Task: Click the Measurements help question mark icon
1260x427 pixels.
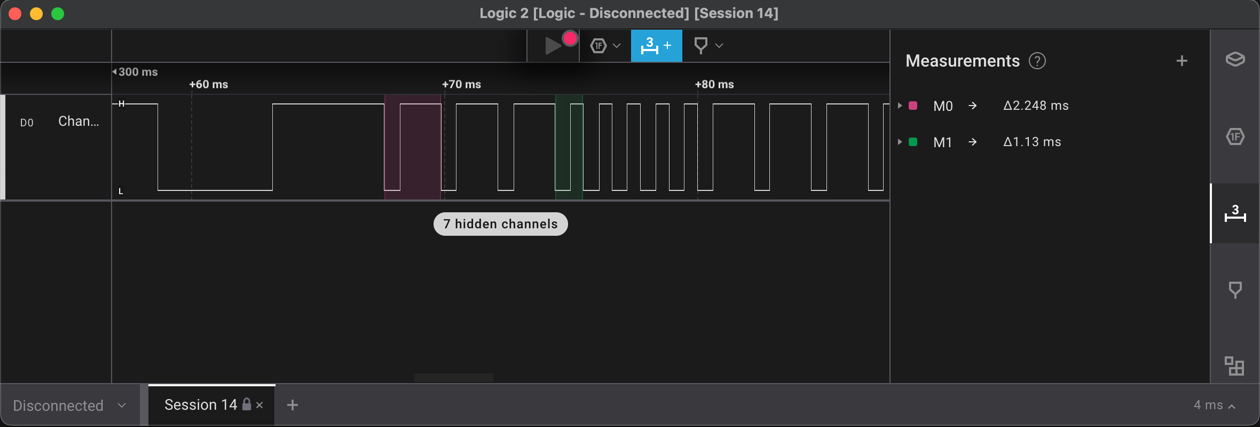Action: tap(1037, 61)
